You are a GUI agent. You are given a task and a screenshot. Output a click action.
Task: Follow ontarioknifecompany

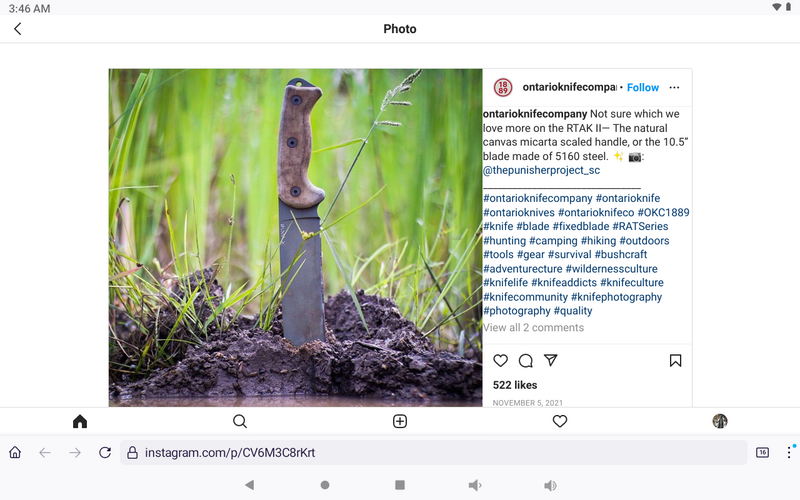coord(643,88)
